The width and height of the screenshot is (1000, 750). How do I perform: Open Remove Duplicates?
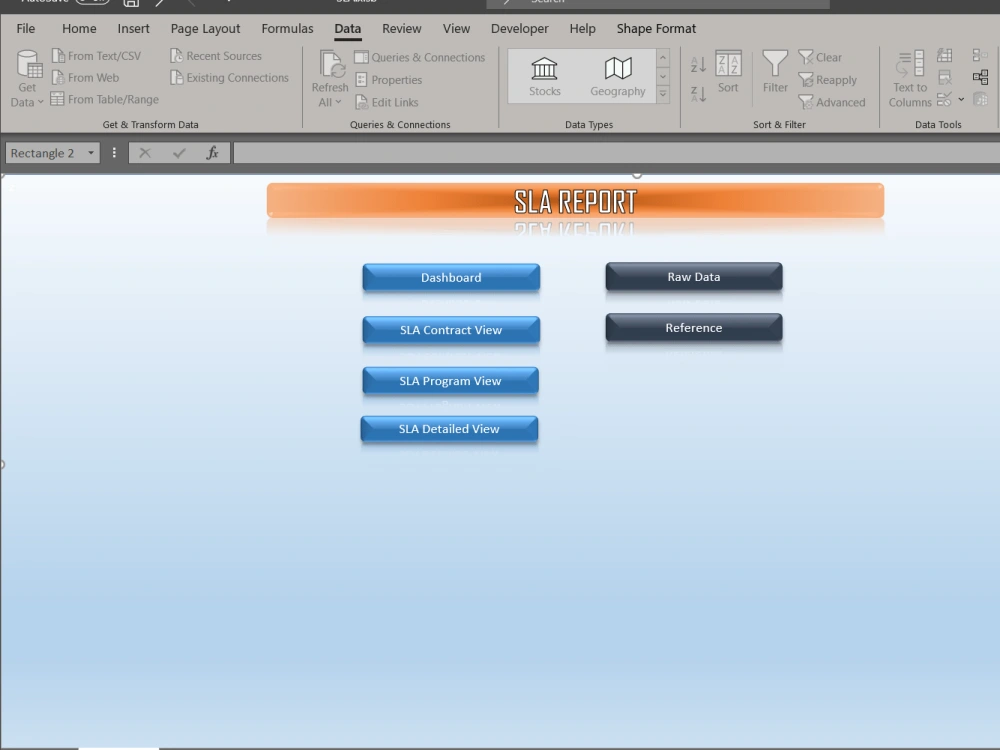click(944, 79)
